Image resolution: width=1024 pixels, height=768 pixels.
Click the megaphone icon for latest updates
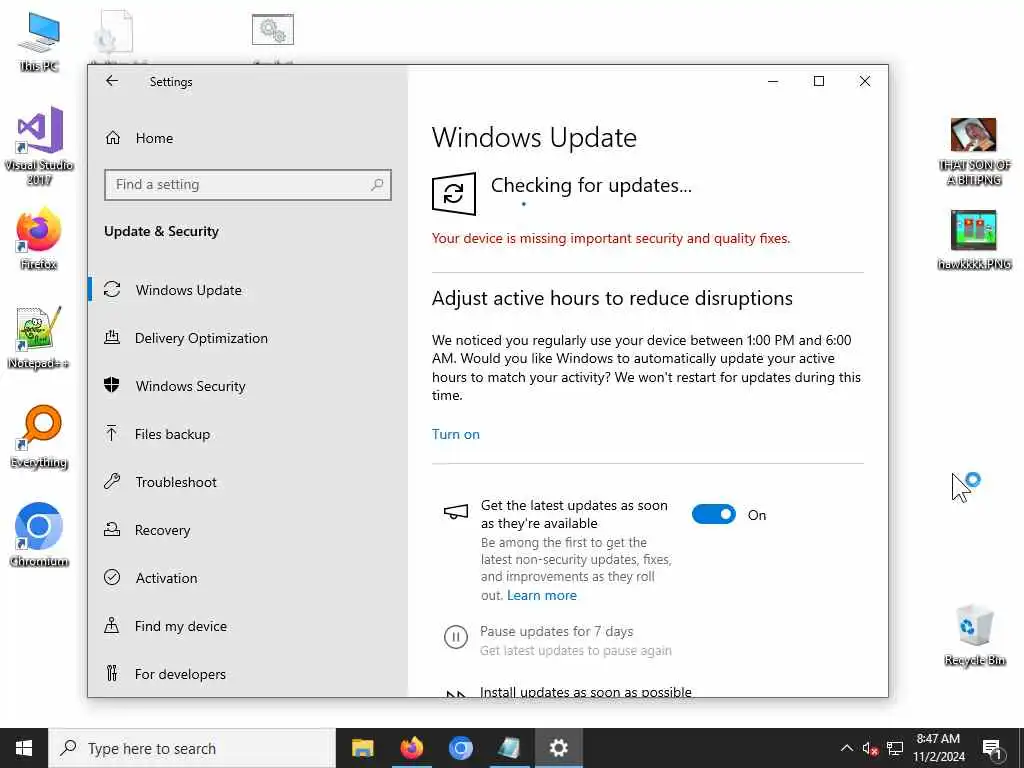456,513
